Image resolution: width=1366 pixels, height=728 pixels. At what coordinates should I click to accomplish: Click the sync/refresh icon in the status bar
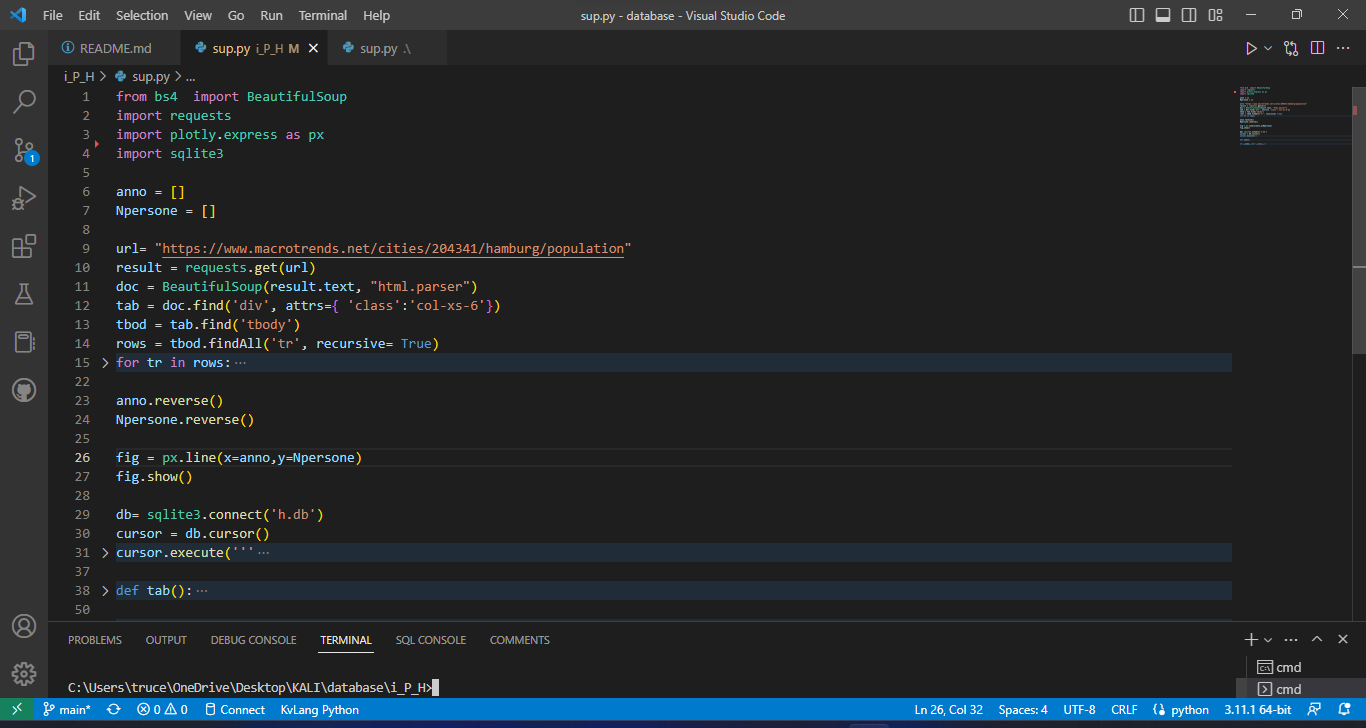(113, 709)
